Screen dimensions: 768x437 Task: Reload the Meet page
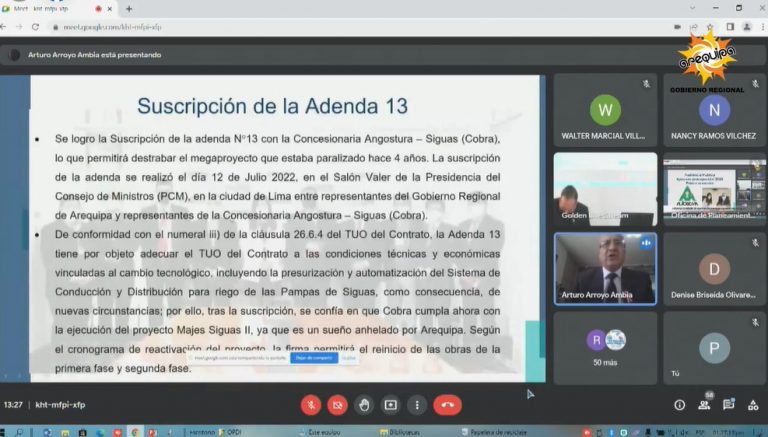(x=36, y=27)
